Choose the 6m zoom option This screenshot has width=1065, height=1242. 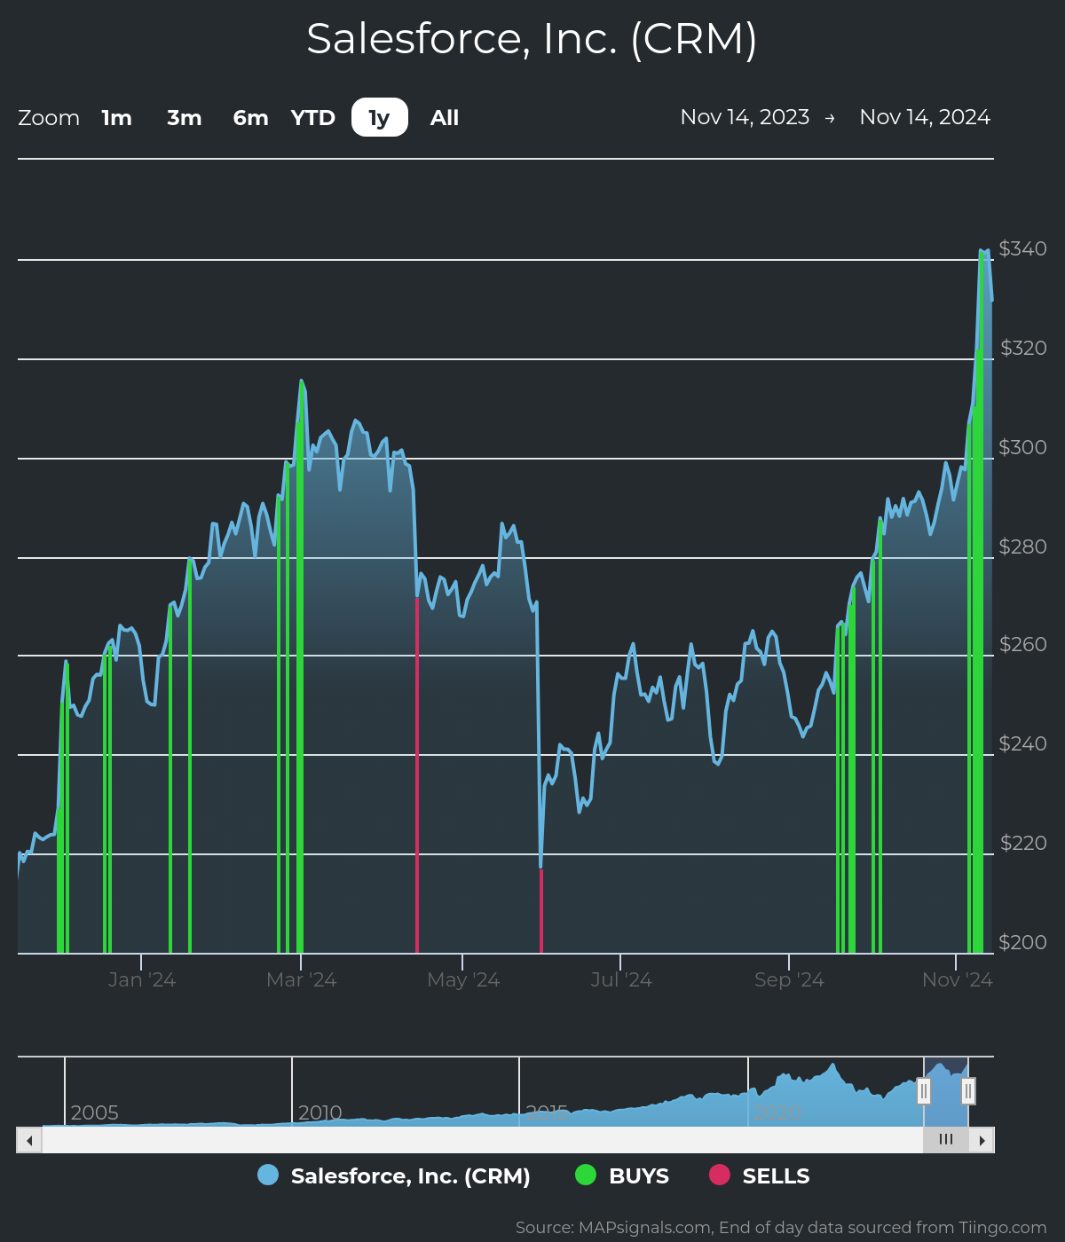[251, 118]
